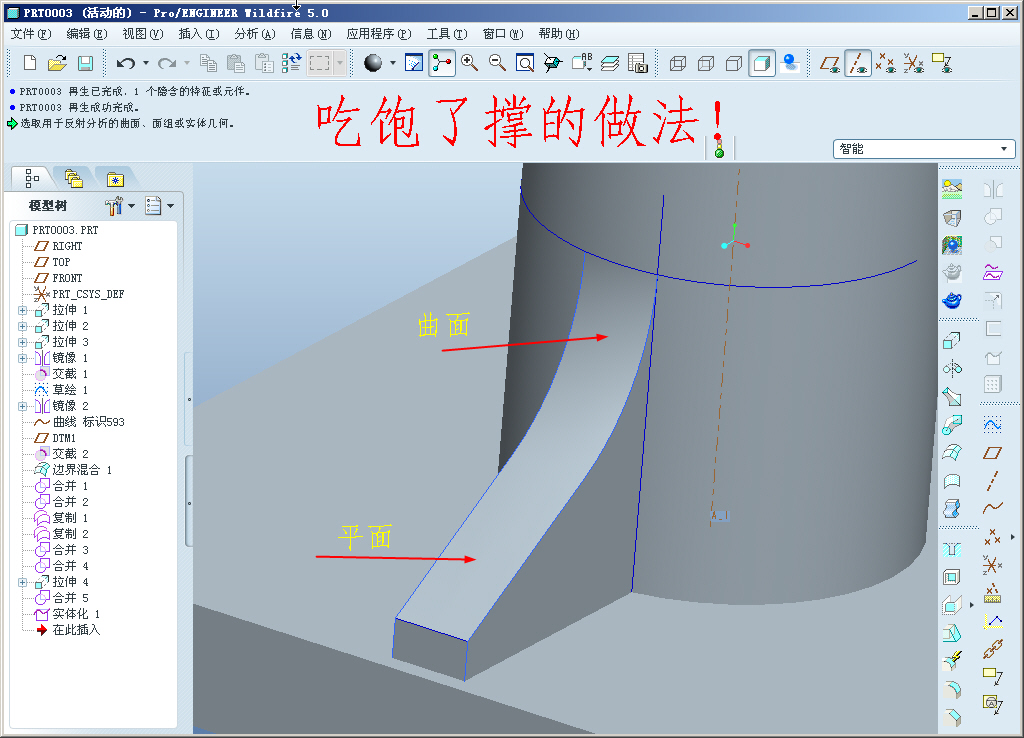Open the View Manager icon

pyautogui.click(x=637, y=63)
